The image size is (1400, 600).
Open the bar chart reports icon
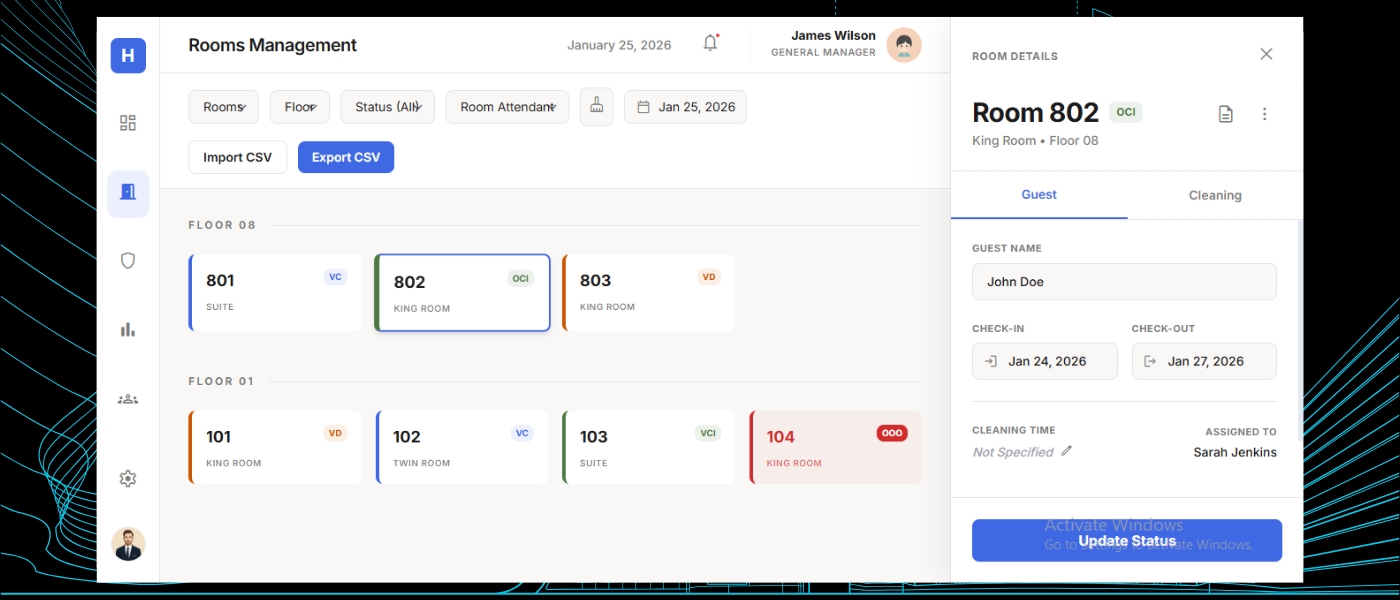pos(128,330)
